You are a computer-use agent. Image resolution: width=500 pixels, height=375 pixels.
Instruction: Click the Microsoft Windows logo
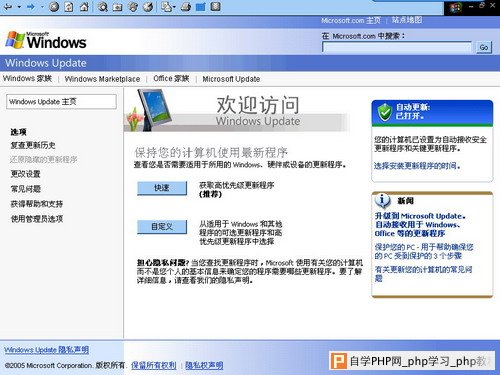point(46,40)
